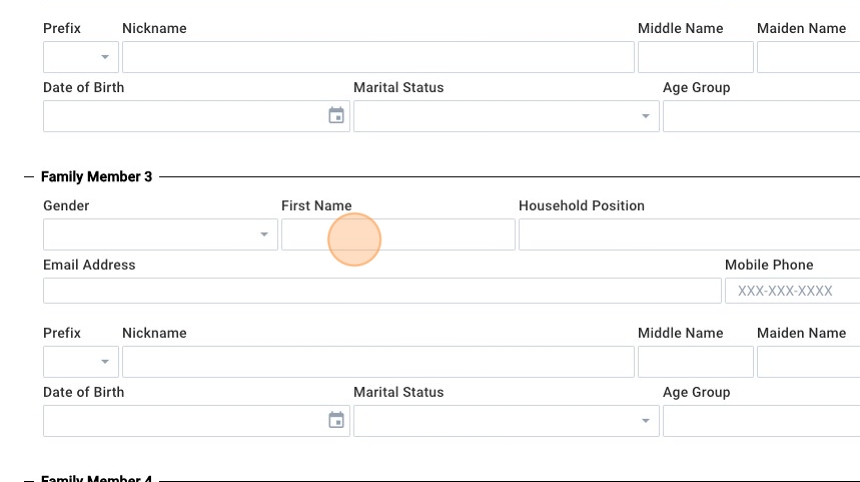Select Family Member 3 Mobile Phone field
Viewport: 860px width, 482px height.
pyautogui.click(x=791, y=291)
